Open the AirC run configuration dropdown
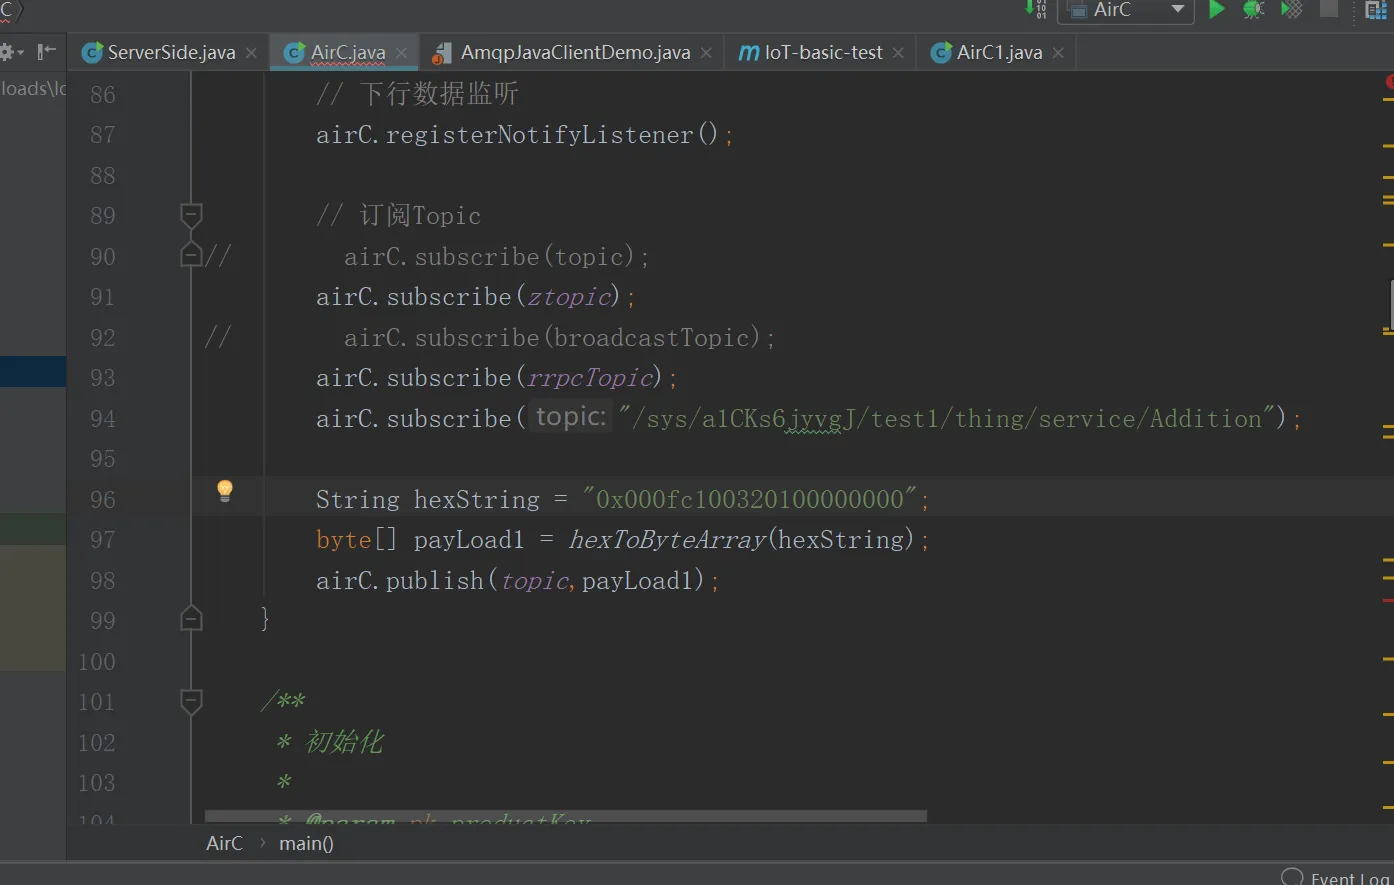 [x=1126, y=10]
